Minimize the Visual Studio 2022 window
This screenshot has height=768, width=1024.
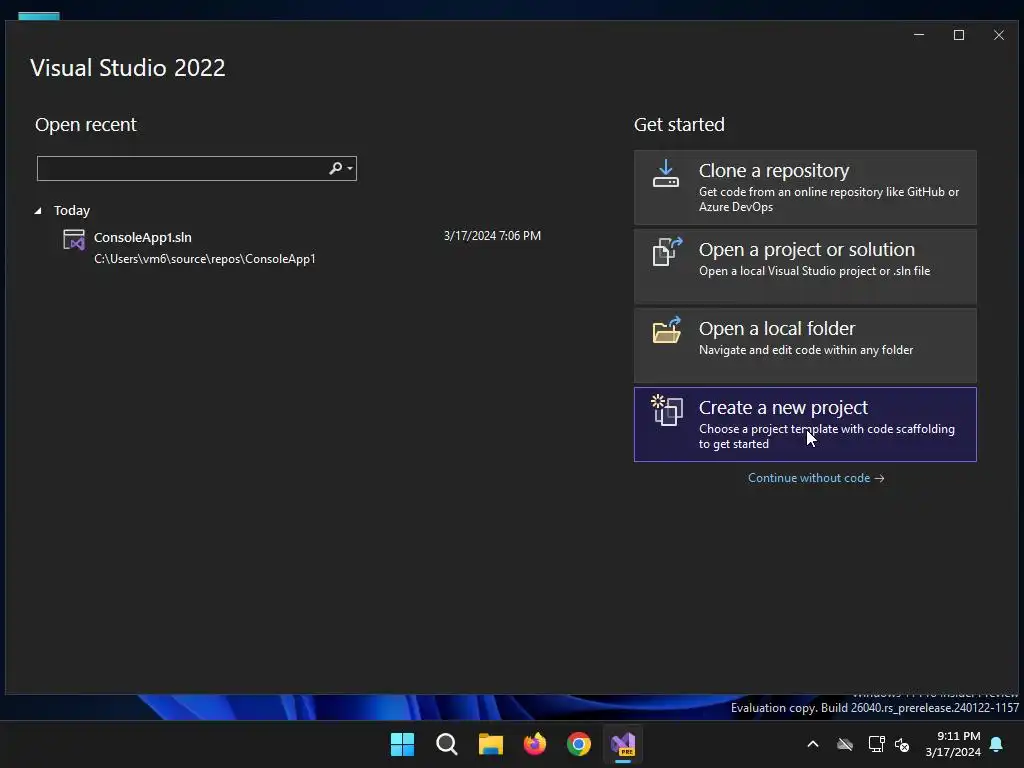pyautogui.click(x=919, y=35)
